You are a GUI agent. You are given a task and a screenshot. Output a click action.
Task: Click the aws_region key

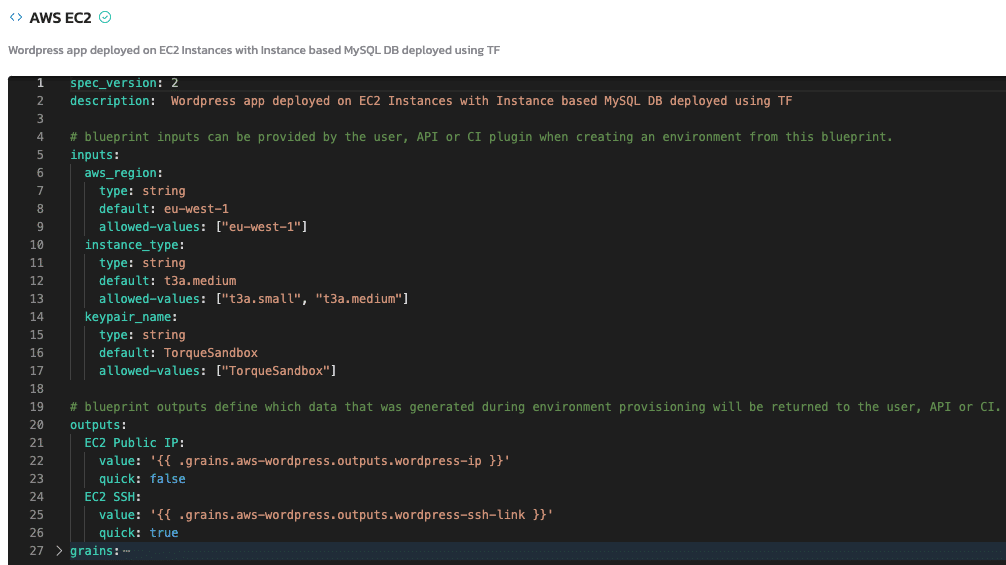pos(123,173)
